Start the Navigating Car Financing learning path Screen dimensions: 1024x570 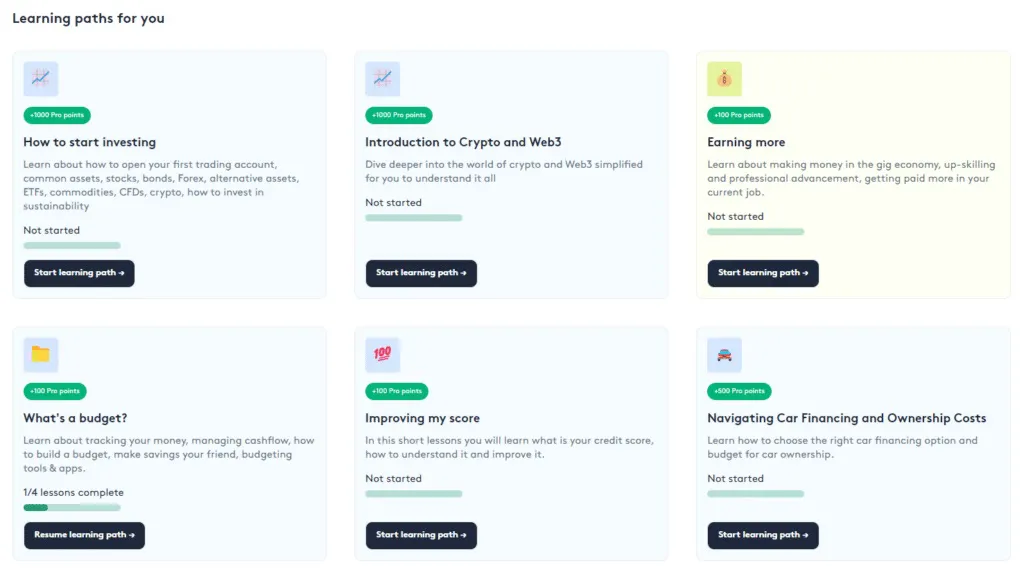coord(763,535)
